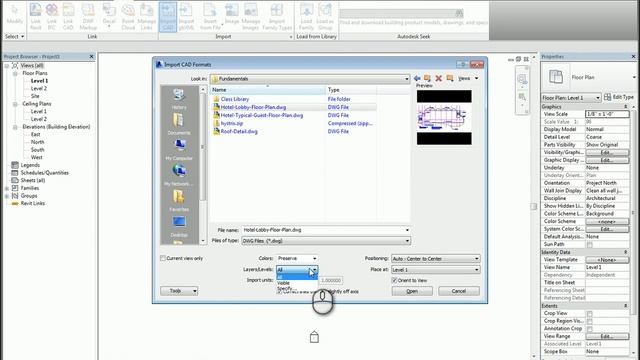Open the Colors Preserve dropdown
The height and width of the screenshot is (360, 640).
coord(314,258)
